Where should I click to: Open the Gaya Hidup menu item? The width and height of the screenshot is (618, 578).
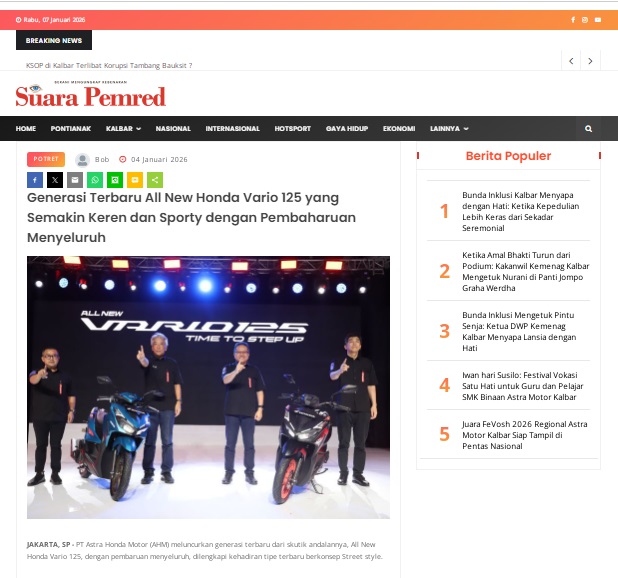click(347, 129)
